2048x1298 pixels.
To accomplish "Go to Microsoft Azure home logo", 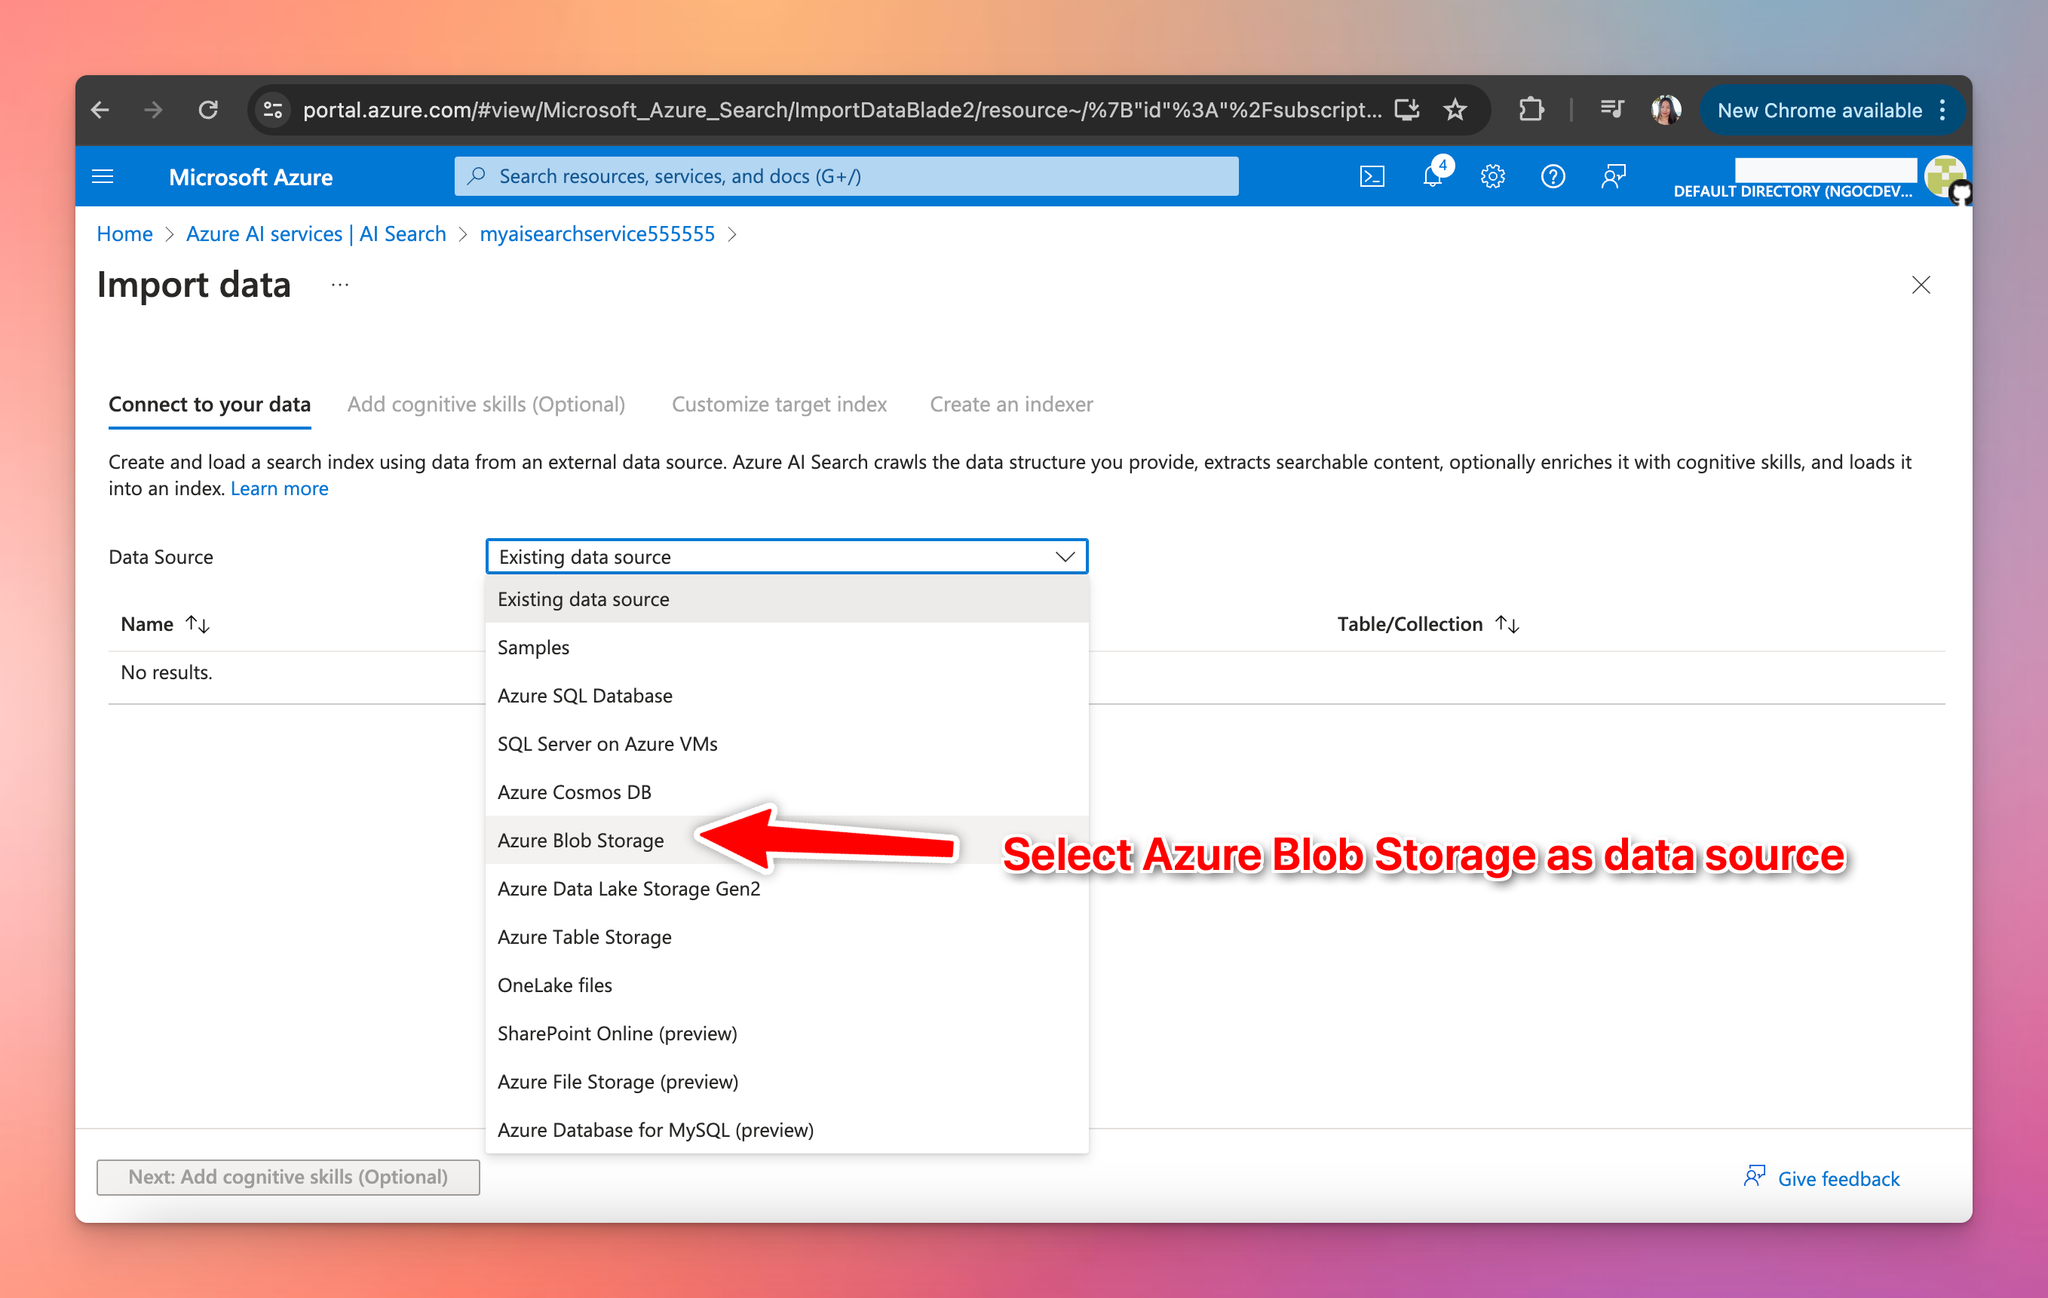I will (251, 177).
